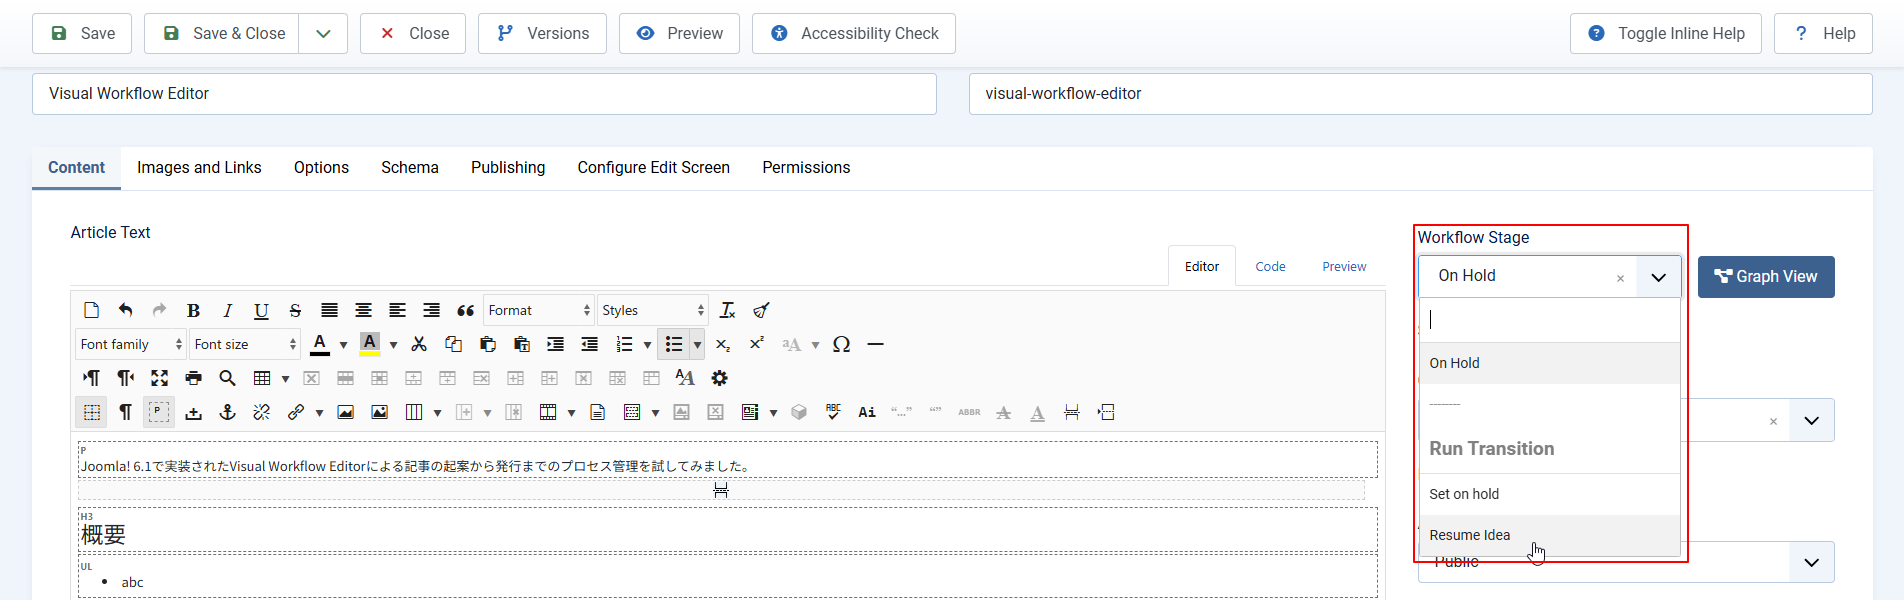Open the special character Omega icon
This screenshot has width=1904, height=600.
(x=841, y=345)
